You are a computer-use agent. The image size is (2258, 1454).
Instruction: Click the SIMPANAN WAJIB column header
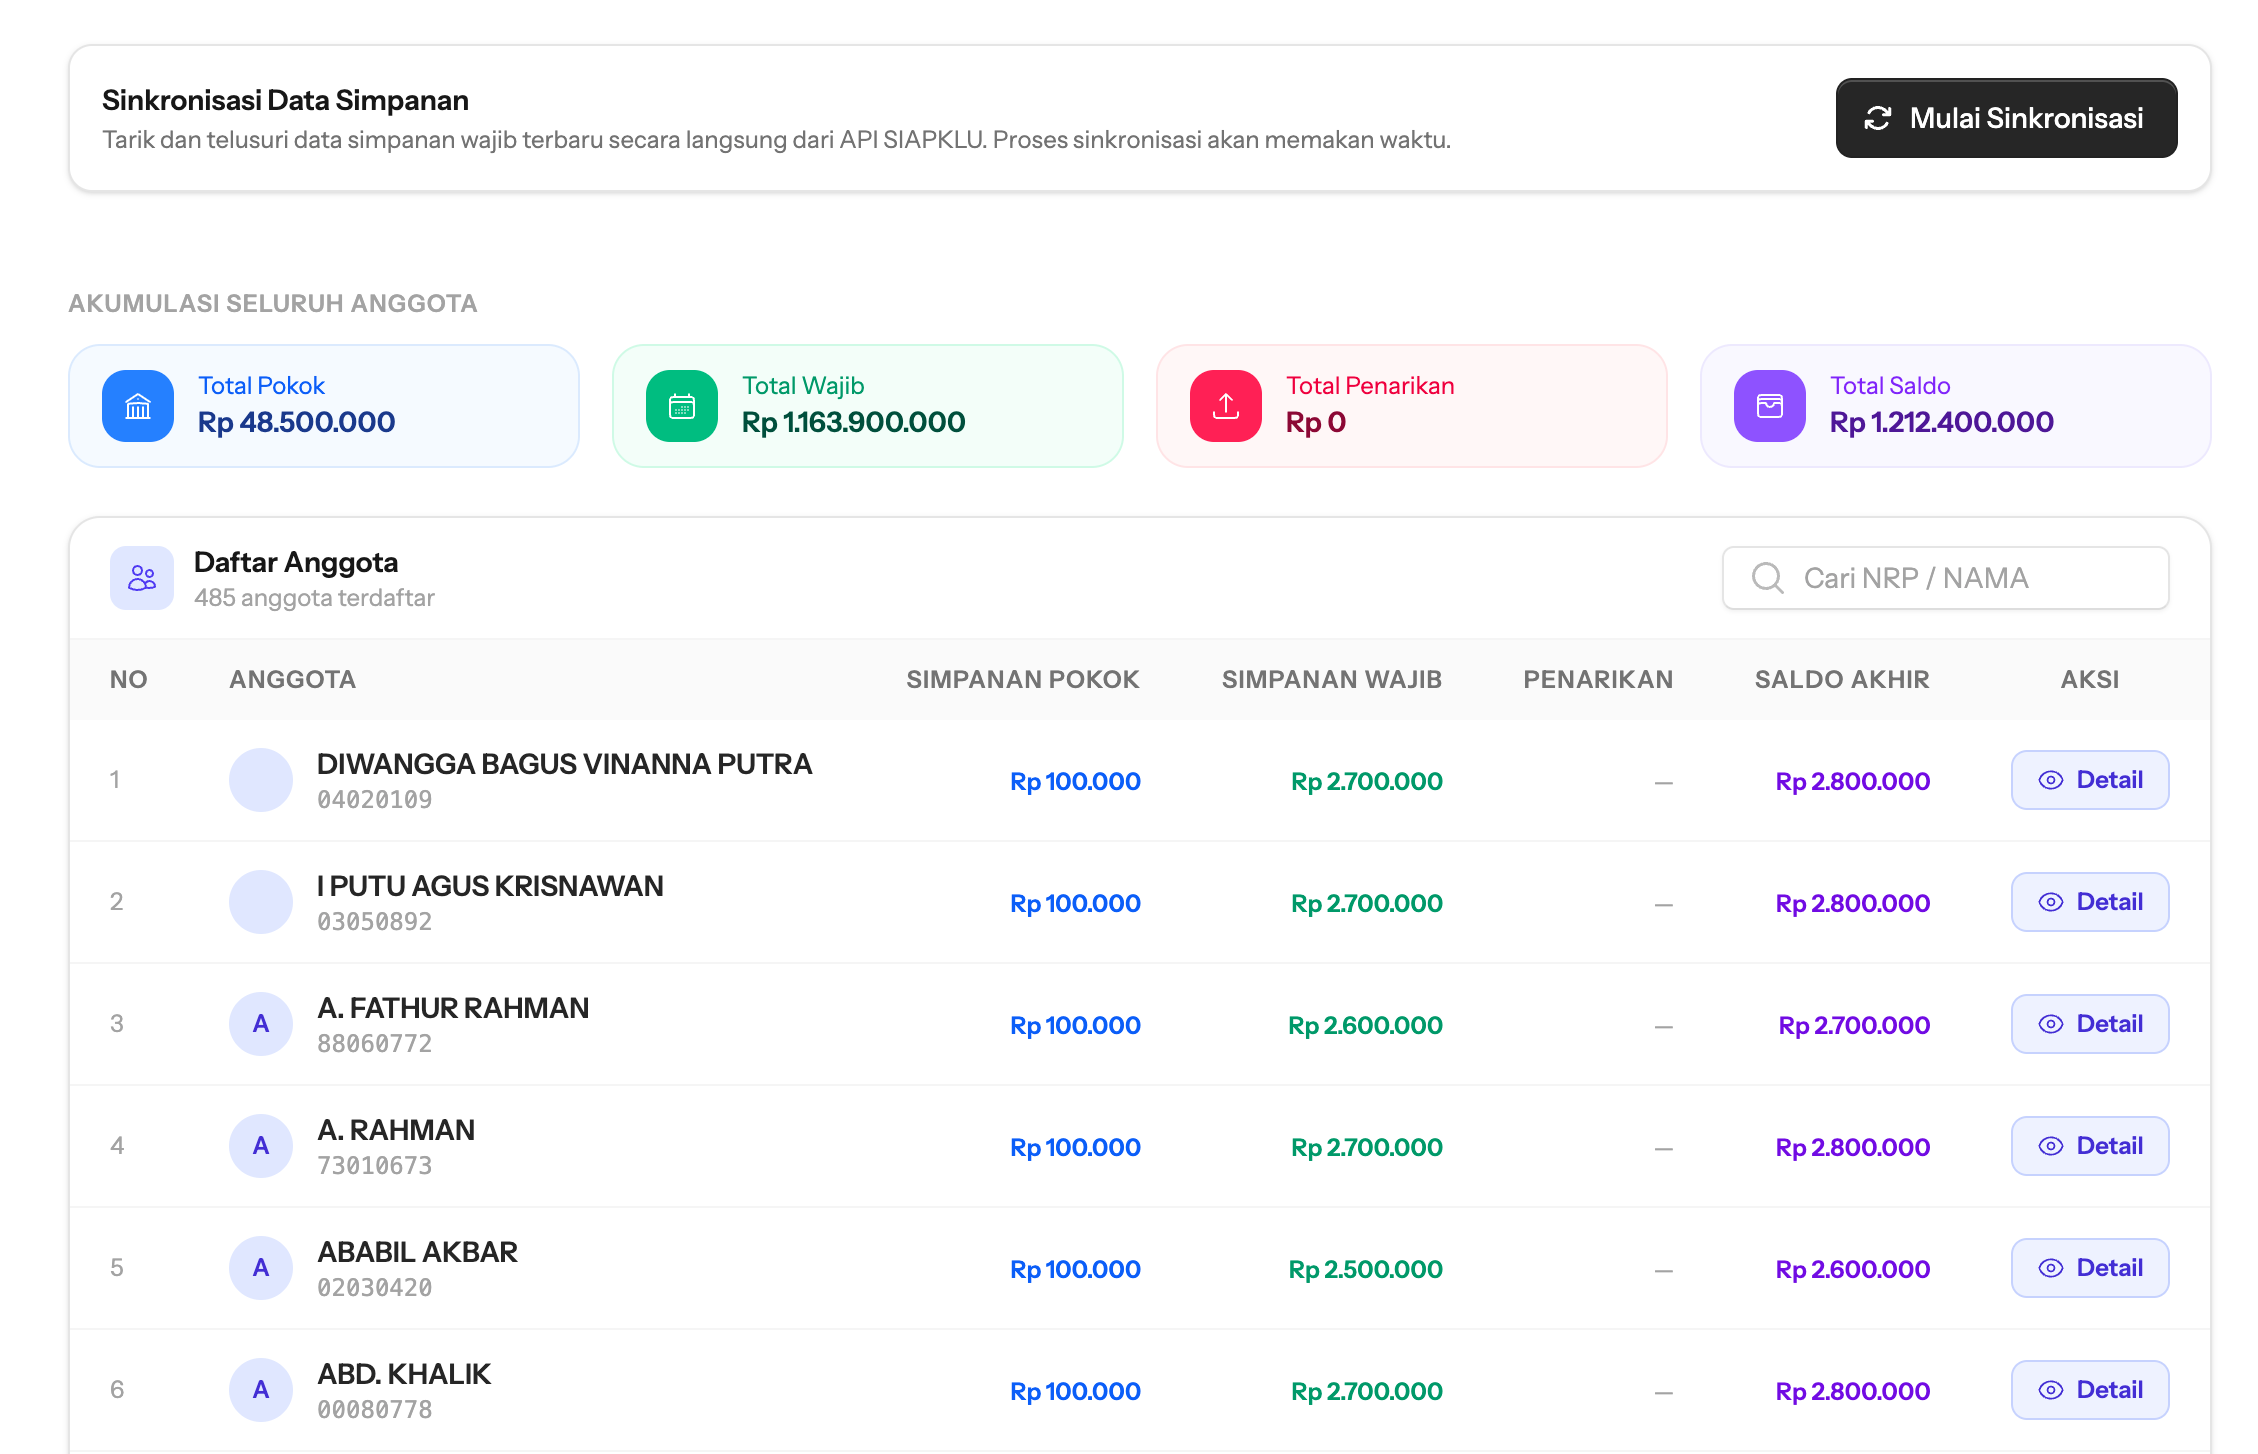[1332, 680]
